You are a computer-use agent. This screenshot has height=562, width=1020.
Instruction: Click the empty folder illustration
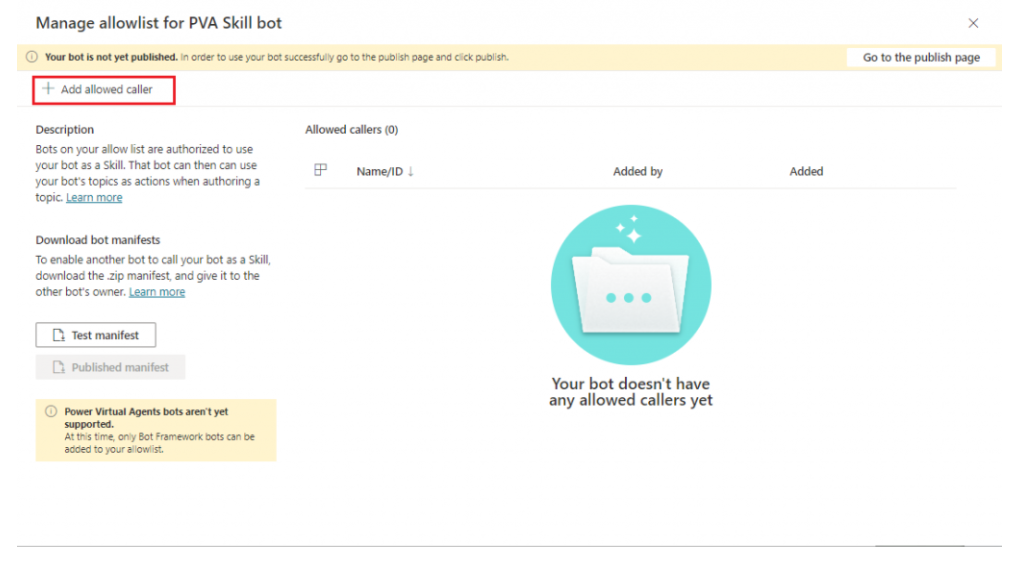pos(631,285)
